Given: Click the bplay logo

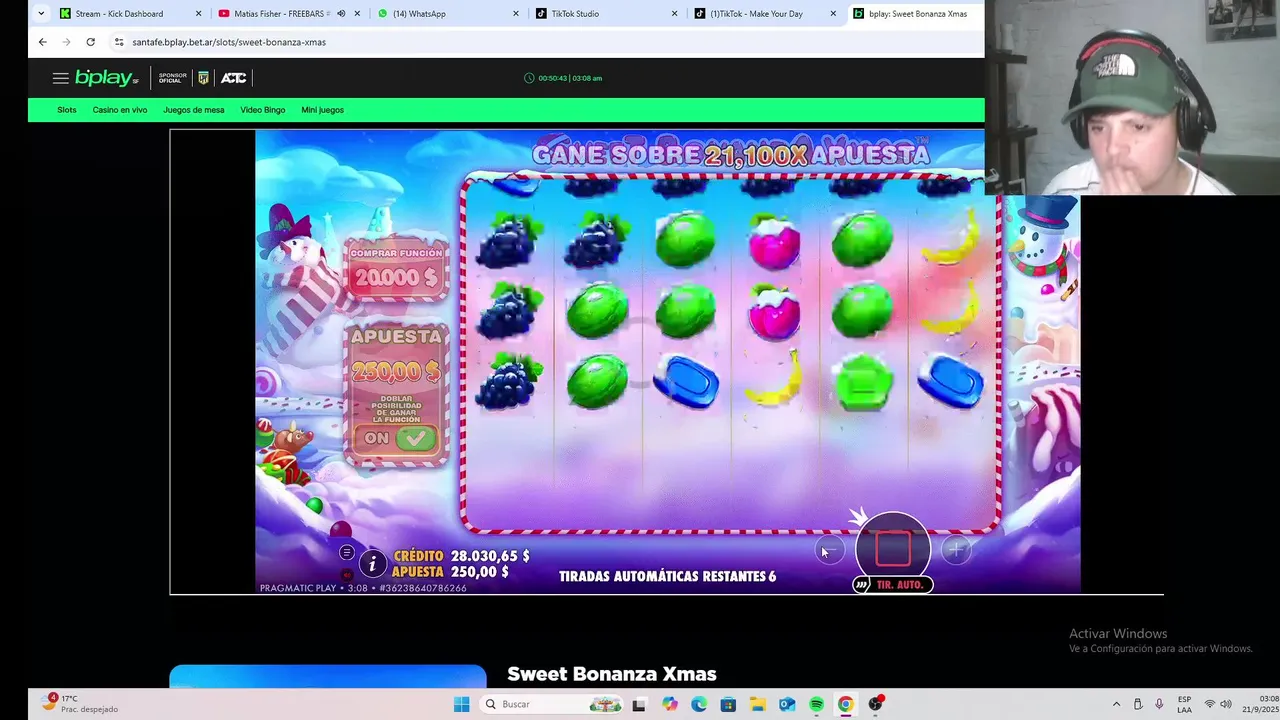Looking at the screenshot, I should 106,78.
